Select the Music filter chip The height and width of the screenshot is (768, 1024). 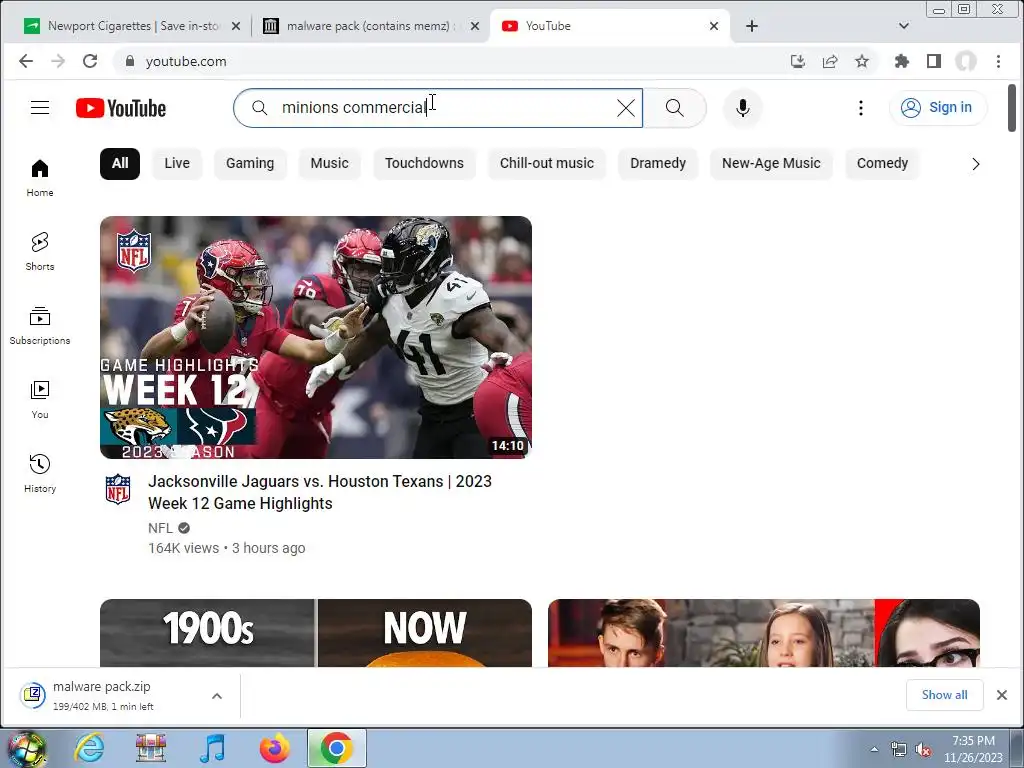tap(329, 163)
